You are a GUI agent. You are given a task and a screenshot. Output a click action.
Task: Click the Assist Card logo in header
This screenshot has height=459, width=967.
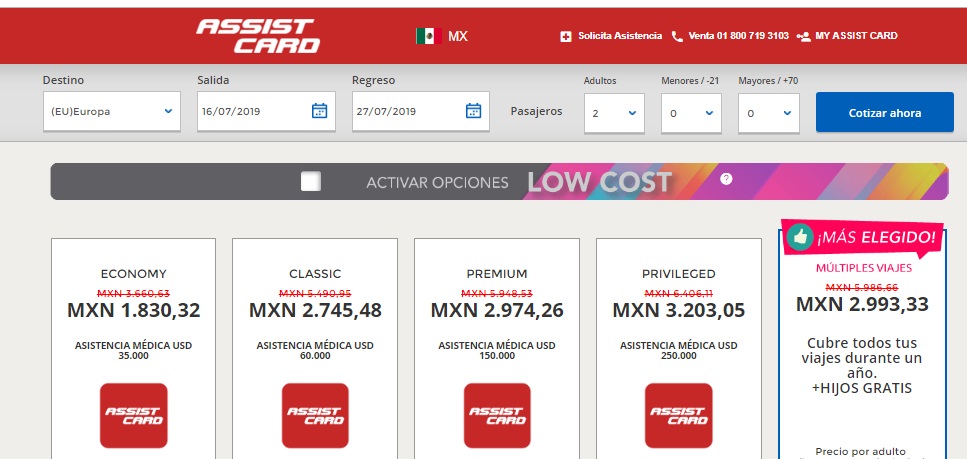258,36
